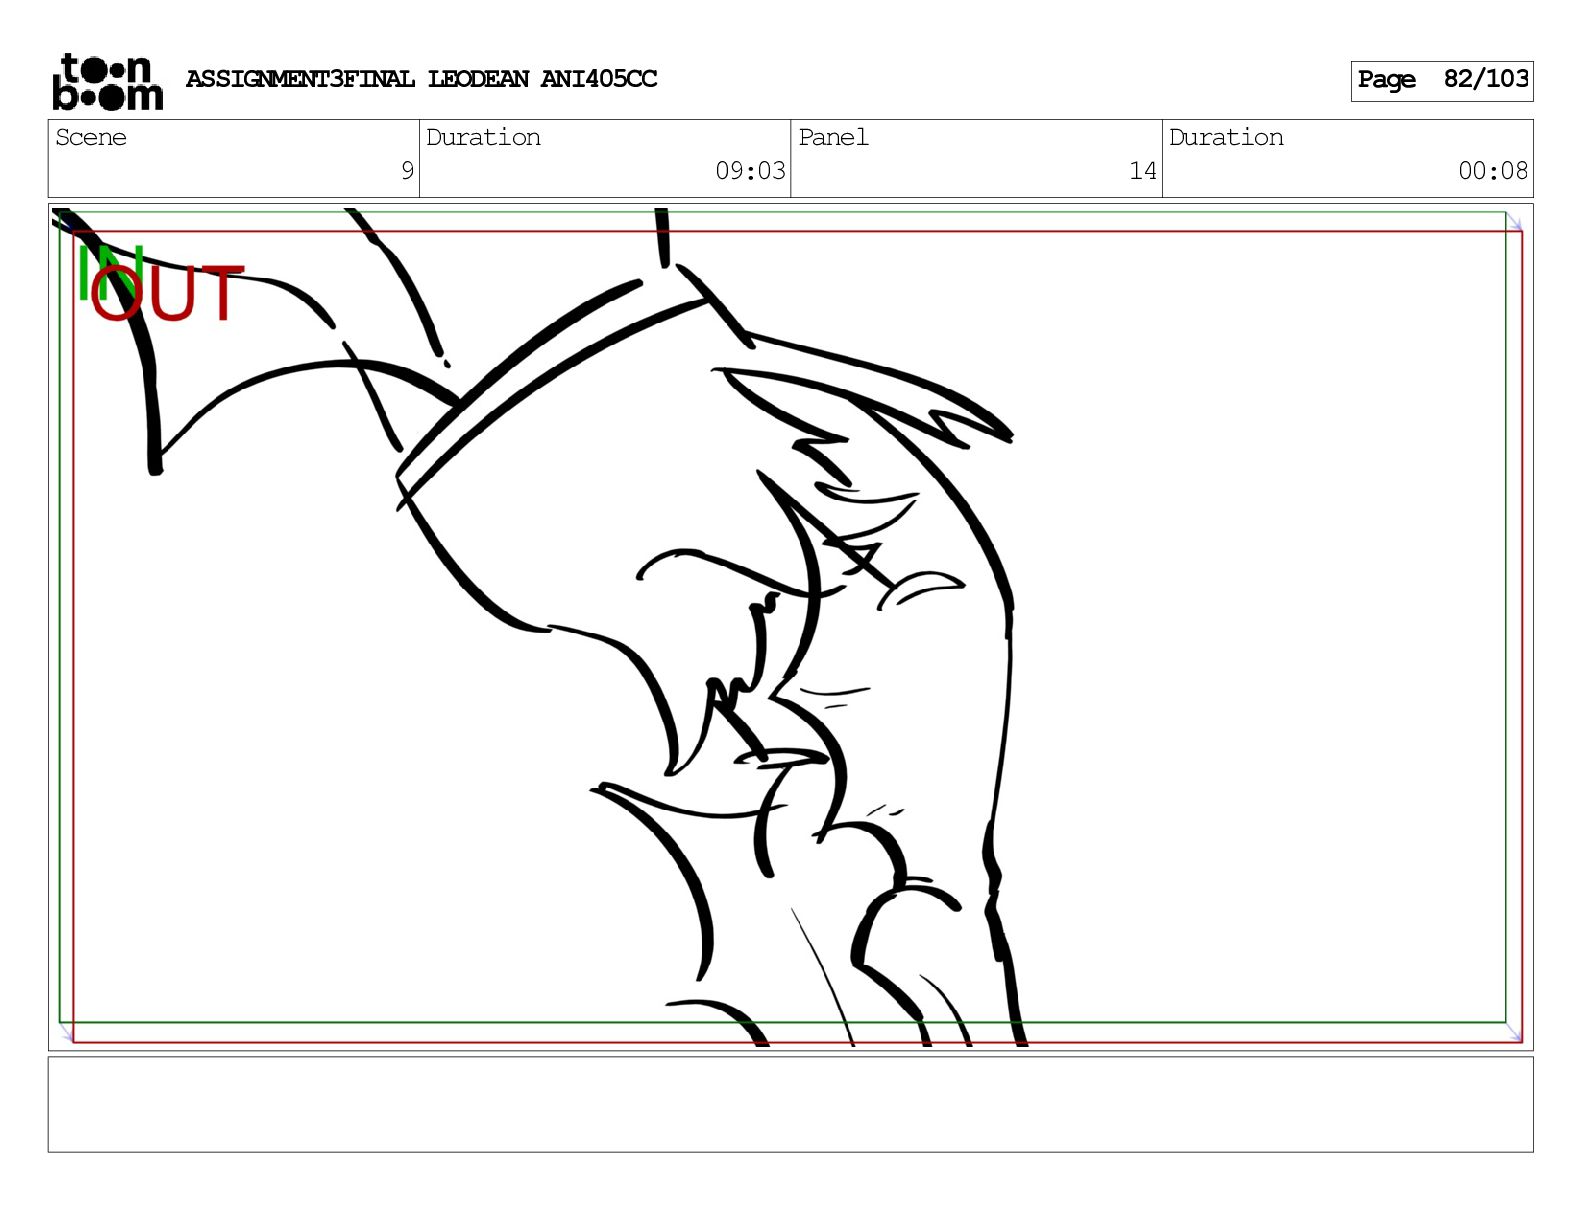The image size is (1584, 1224).
Task: Click the scene Duration label
Action: pos(483,138)
